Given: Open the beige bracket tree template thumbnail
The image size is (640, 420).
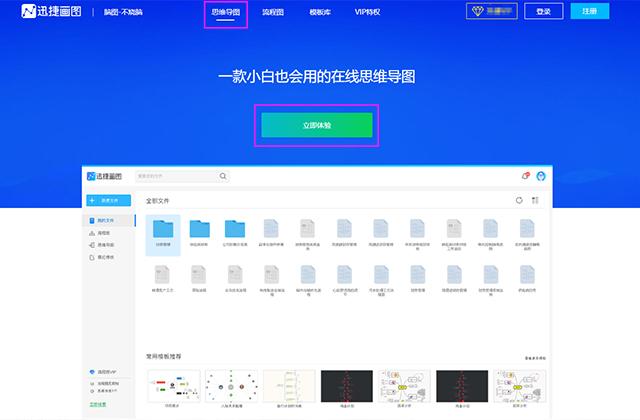Looking at the screenshot, I should pyautogui.click(x=289, y=386).
